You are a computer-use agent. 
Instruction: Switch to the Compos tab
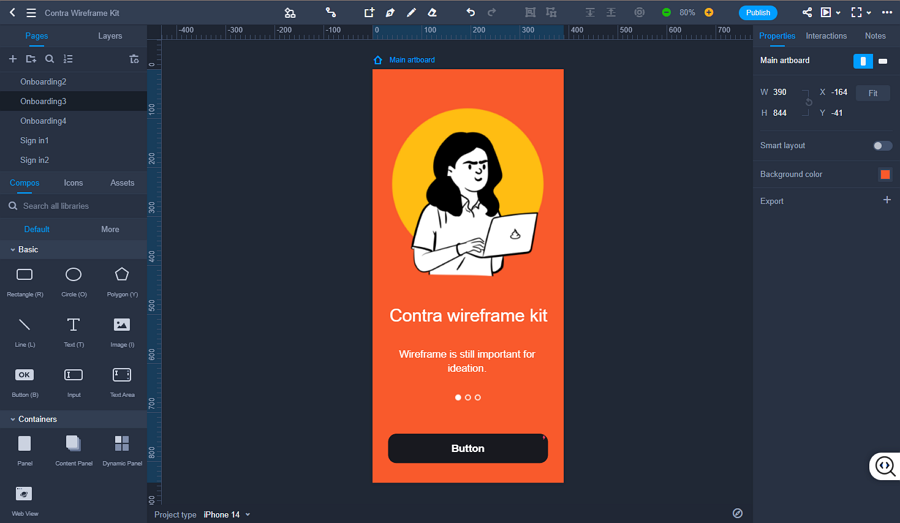(x=24, y=183)
